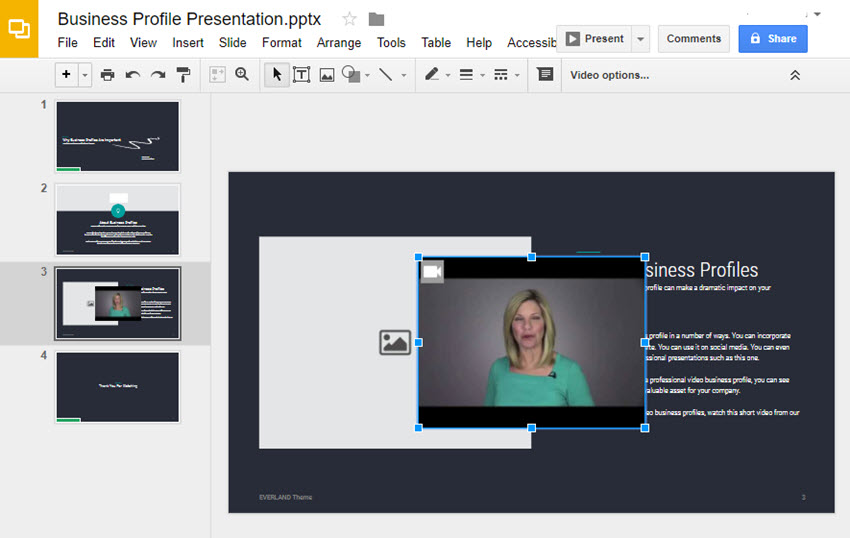Star the presentation with the star icon
Screen dimensions: 850x538
pyautogui.click(x=349, y=19)
